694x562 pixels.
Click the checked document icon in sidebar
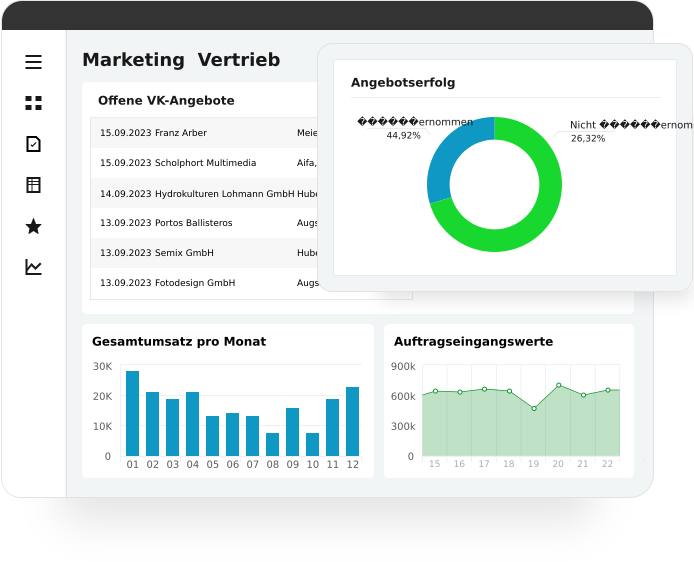(34, 144)
